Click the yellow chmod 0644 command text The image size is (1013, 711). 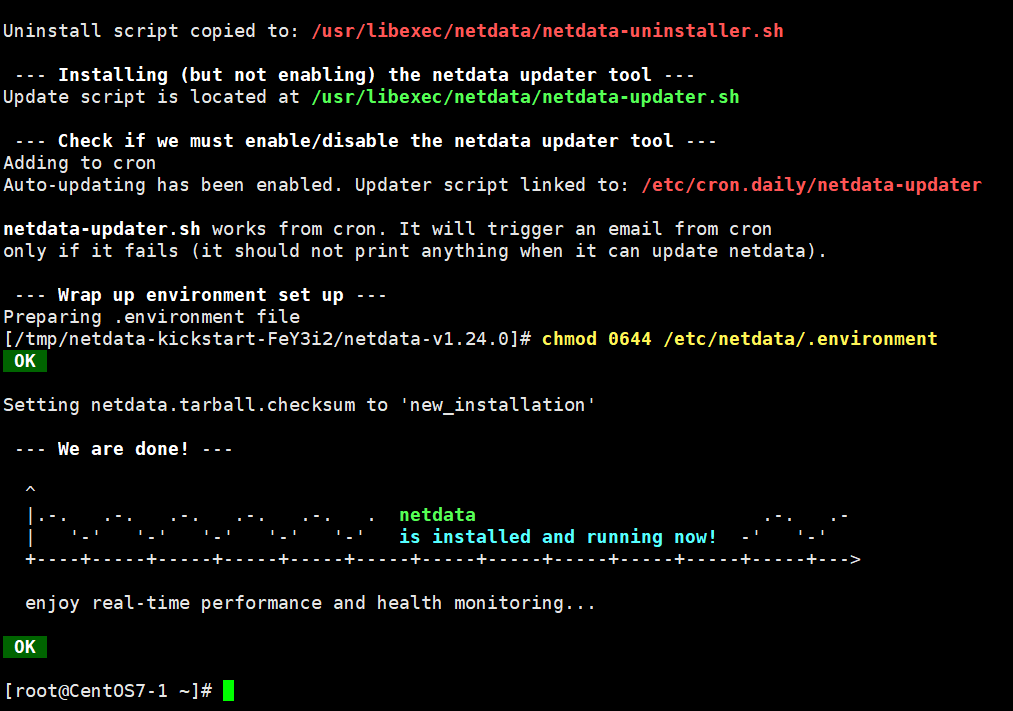coord(739,339)
